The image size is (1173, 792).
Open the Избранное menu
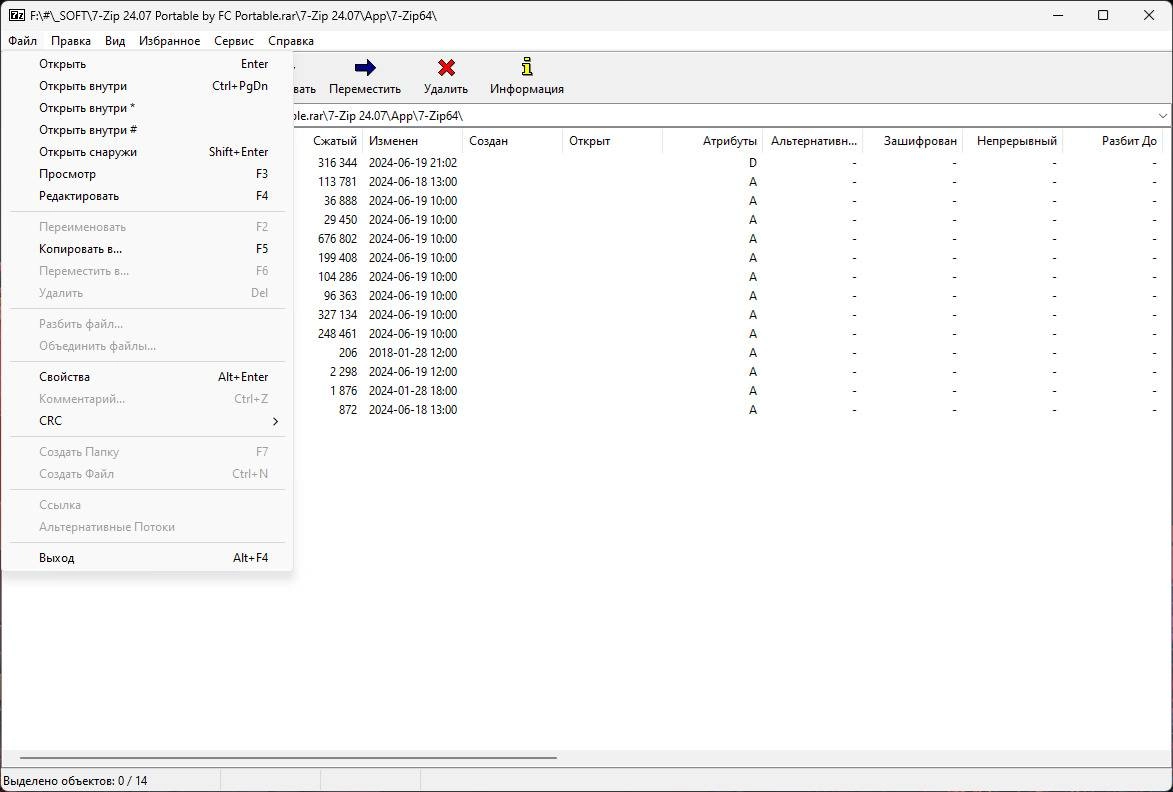pyautogui.click(x=169, y=41)
